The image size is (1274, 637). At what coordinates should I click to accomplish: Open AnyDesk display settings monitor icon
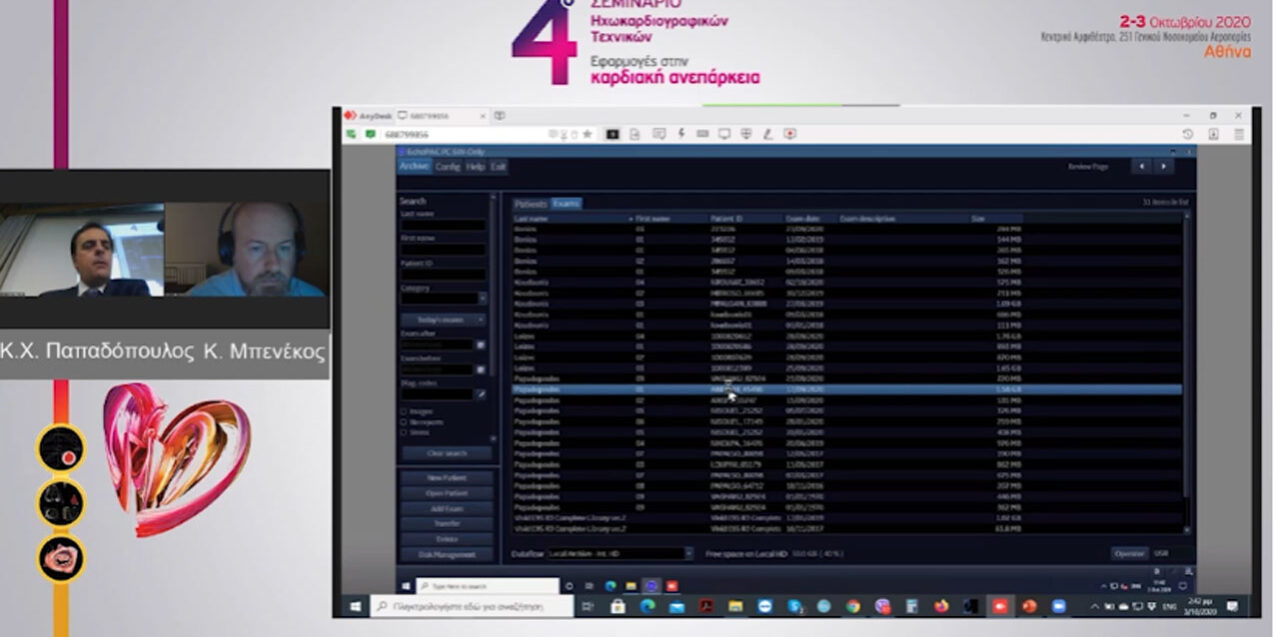point(724,133)
